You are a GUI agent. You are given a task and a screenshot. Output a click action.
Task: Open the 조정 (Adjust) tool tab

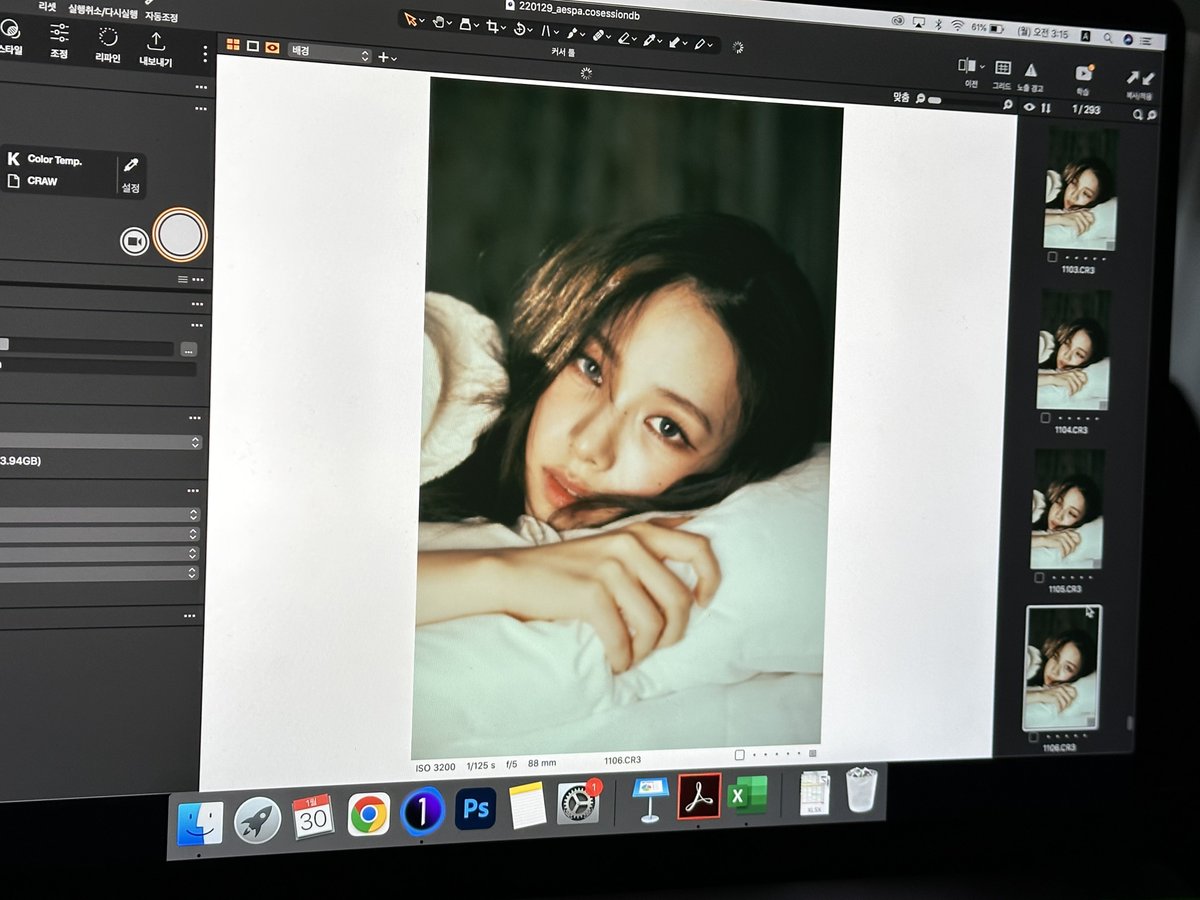58,39
